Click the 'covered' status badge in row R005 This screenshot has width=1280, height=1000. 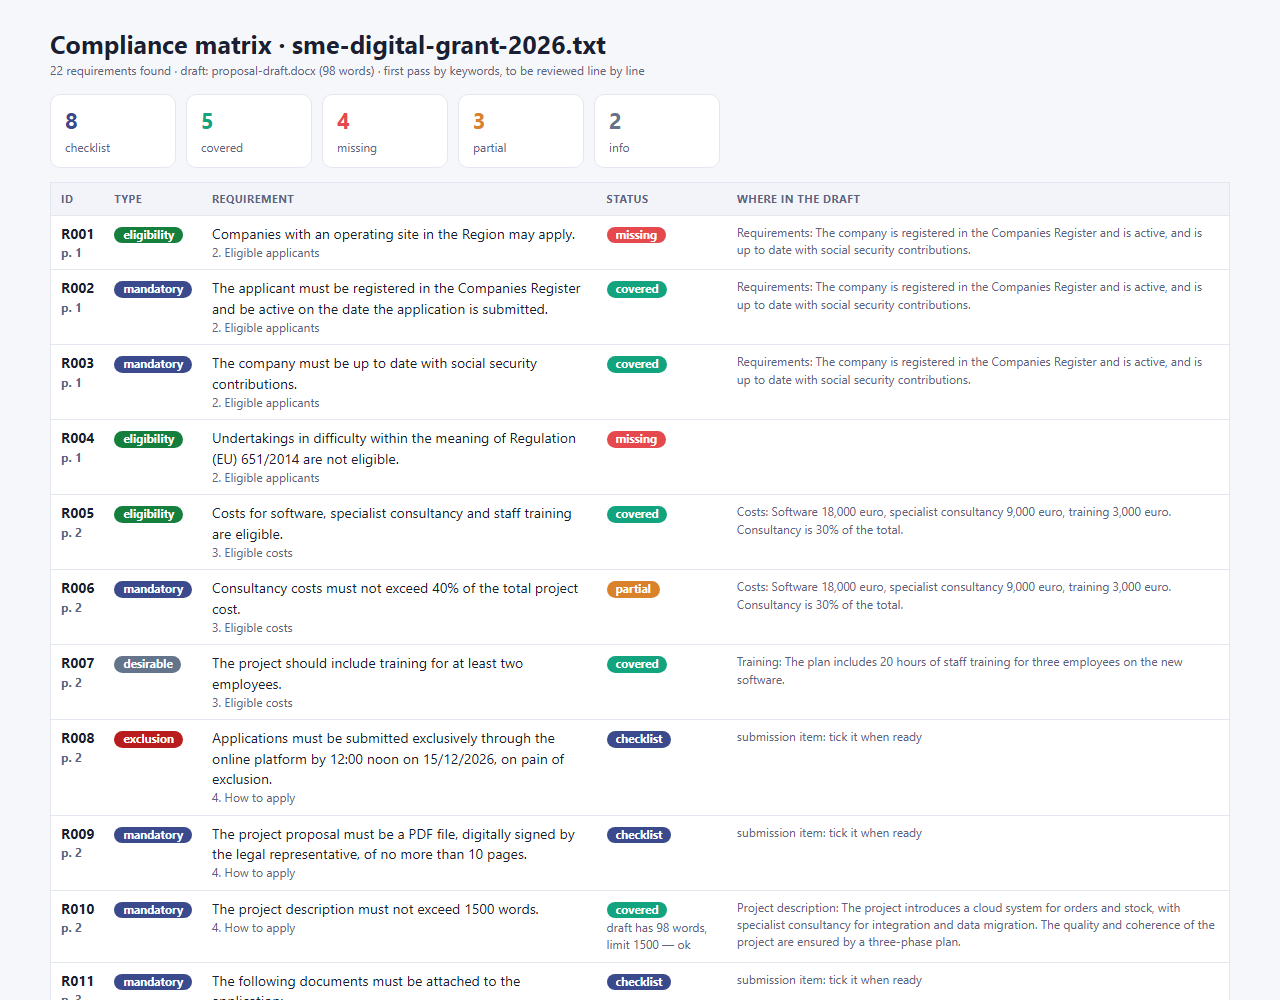point(637,514)
